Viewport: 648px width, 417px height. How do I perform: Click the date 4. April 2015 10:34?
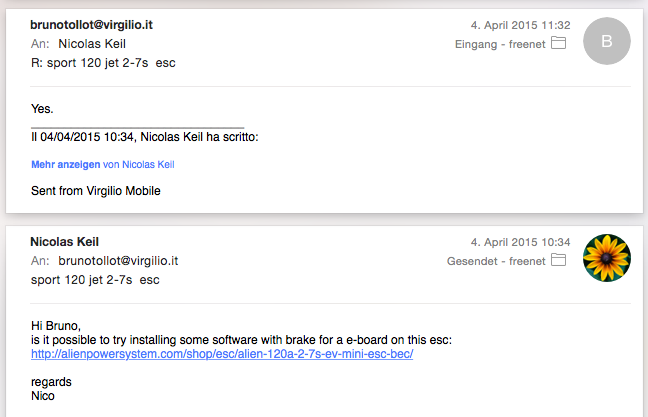click(x=520, y=242)
